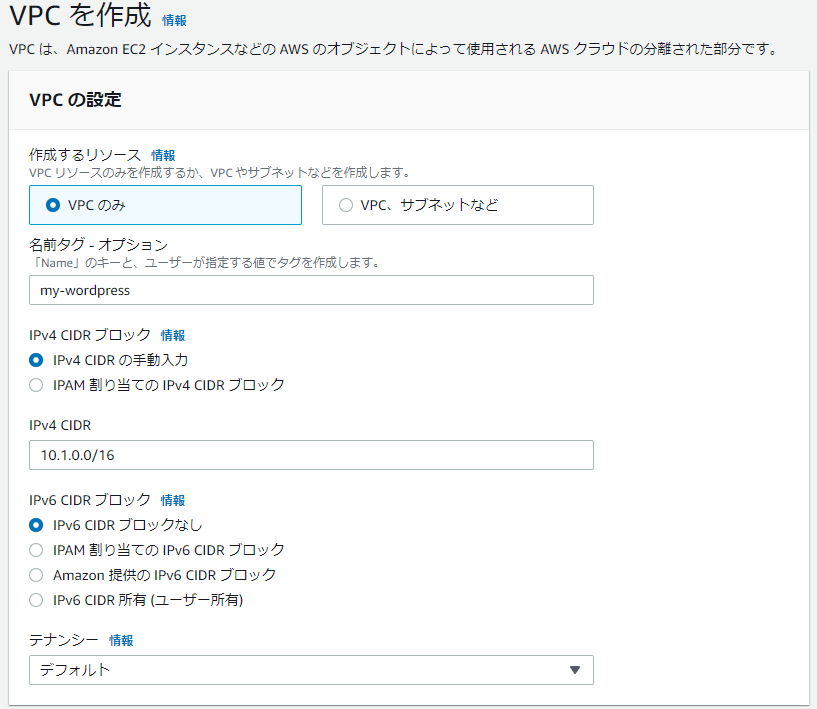817x709 pixels.
Task: Select "IPv6 CIDR ブロックなし" radio button
Action: 36,525
